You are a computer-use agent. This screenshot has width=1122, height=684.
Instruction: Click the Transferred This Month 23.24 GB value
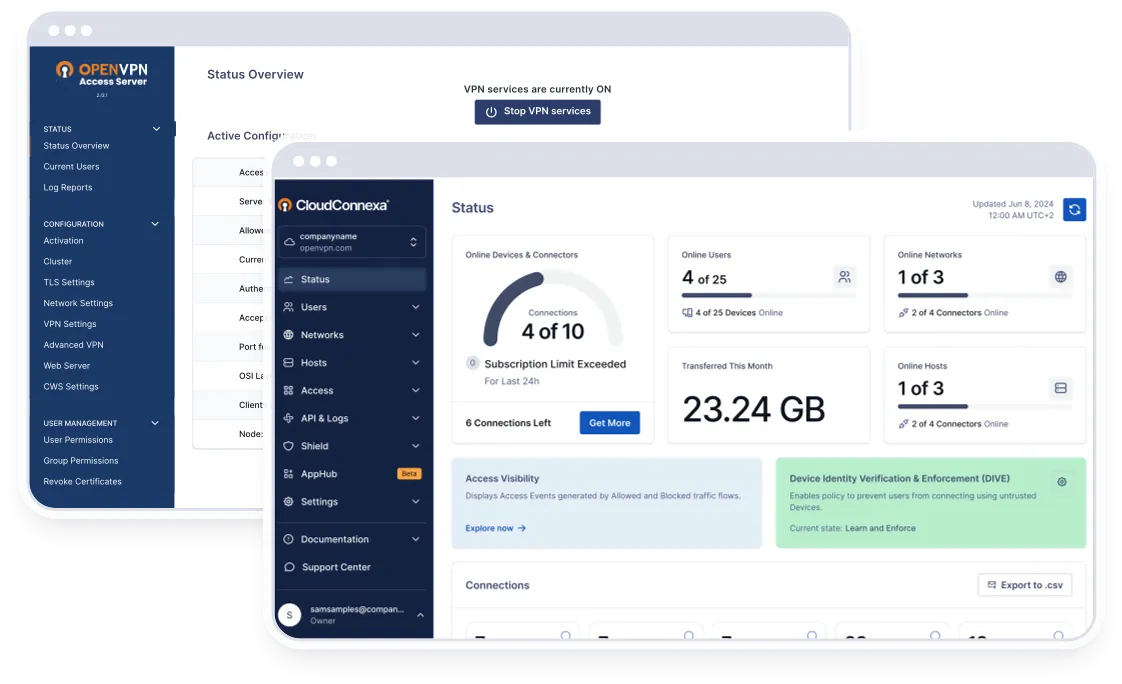coord(753,409)
